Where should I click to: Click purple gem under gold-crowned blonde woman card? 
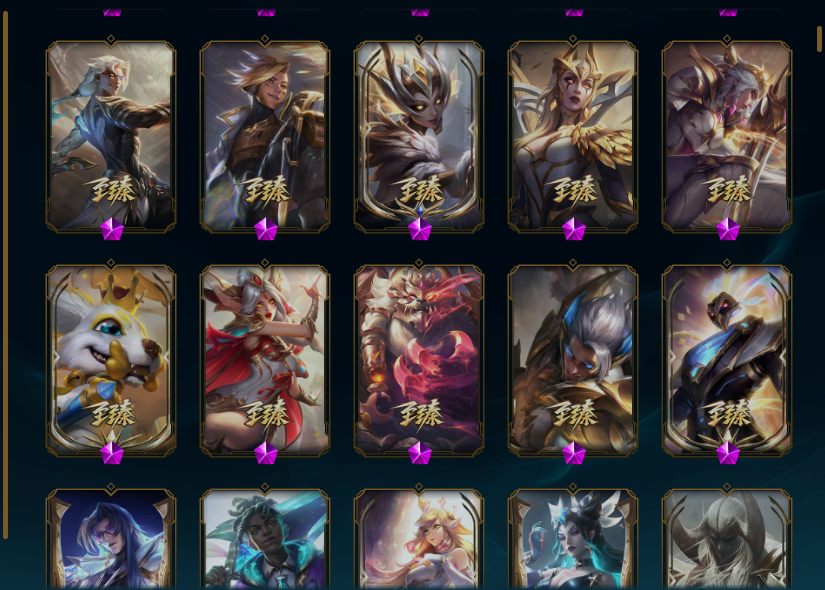[574, 229]
